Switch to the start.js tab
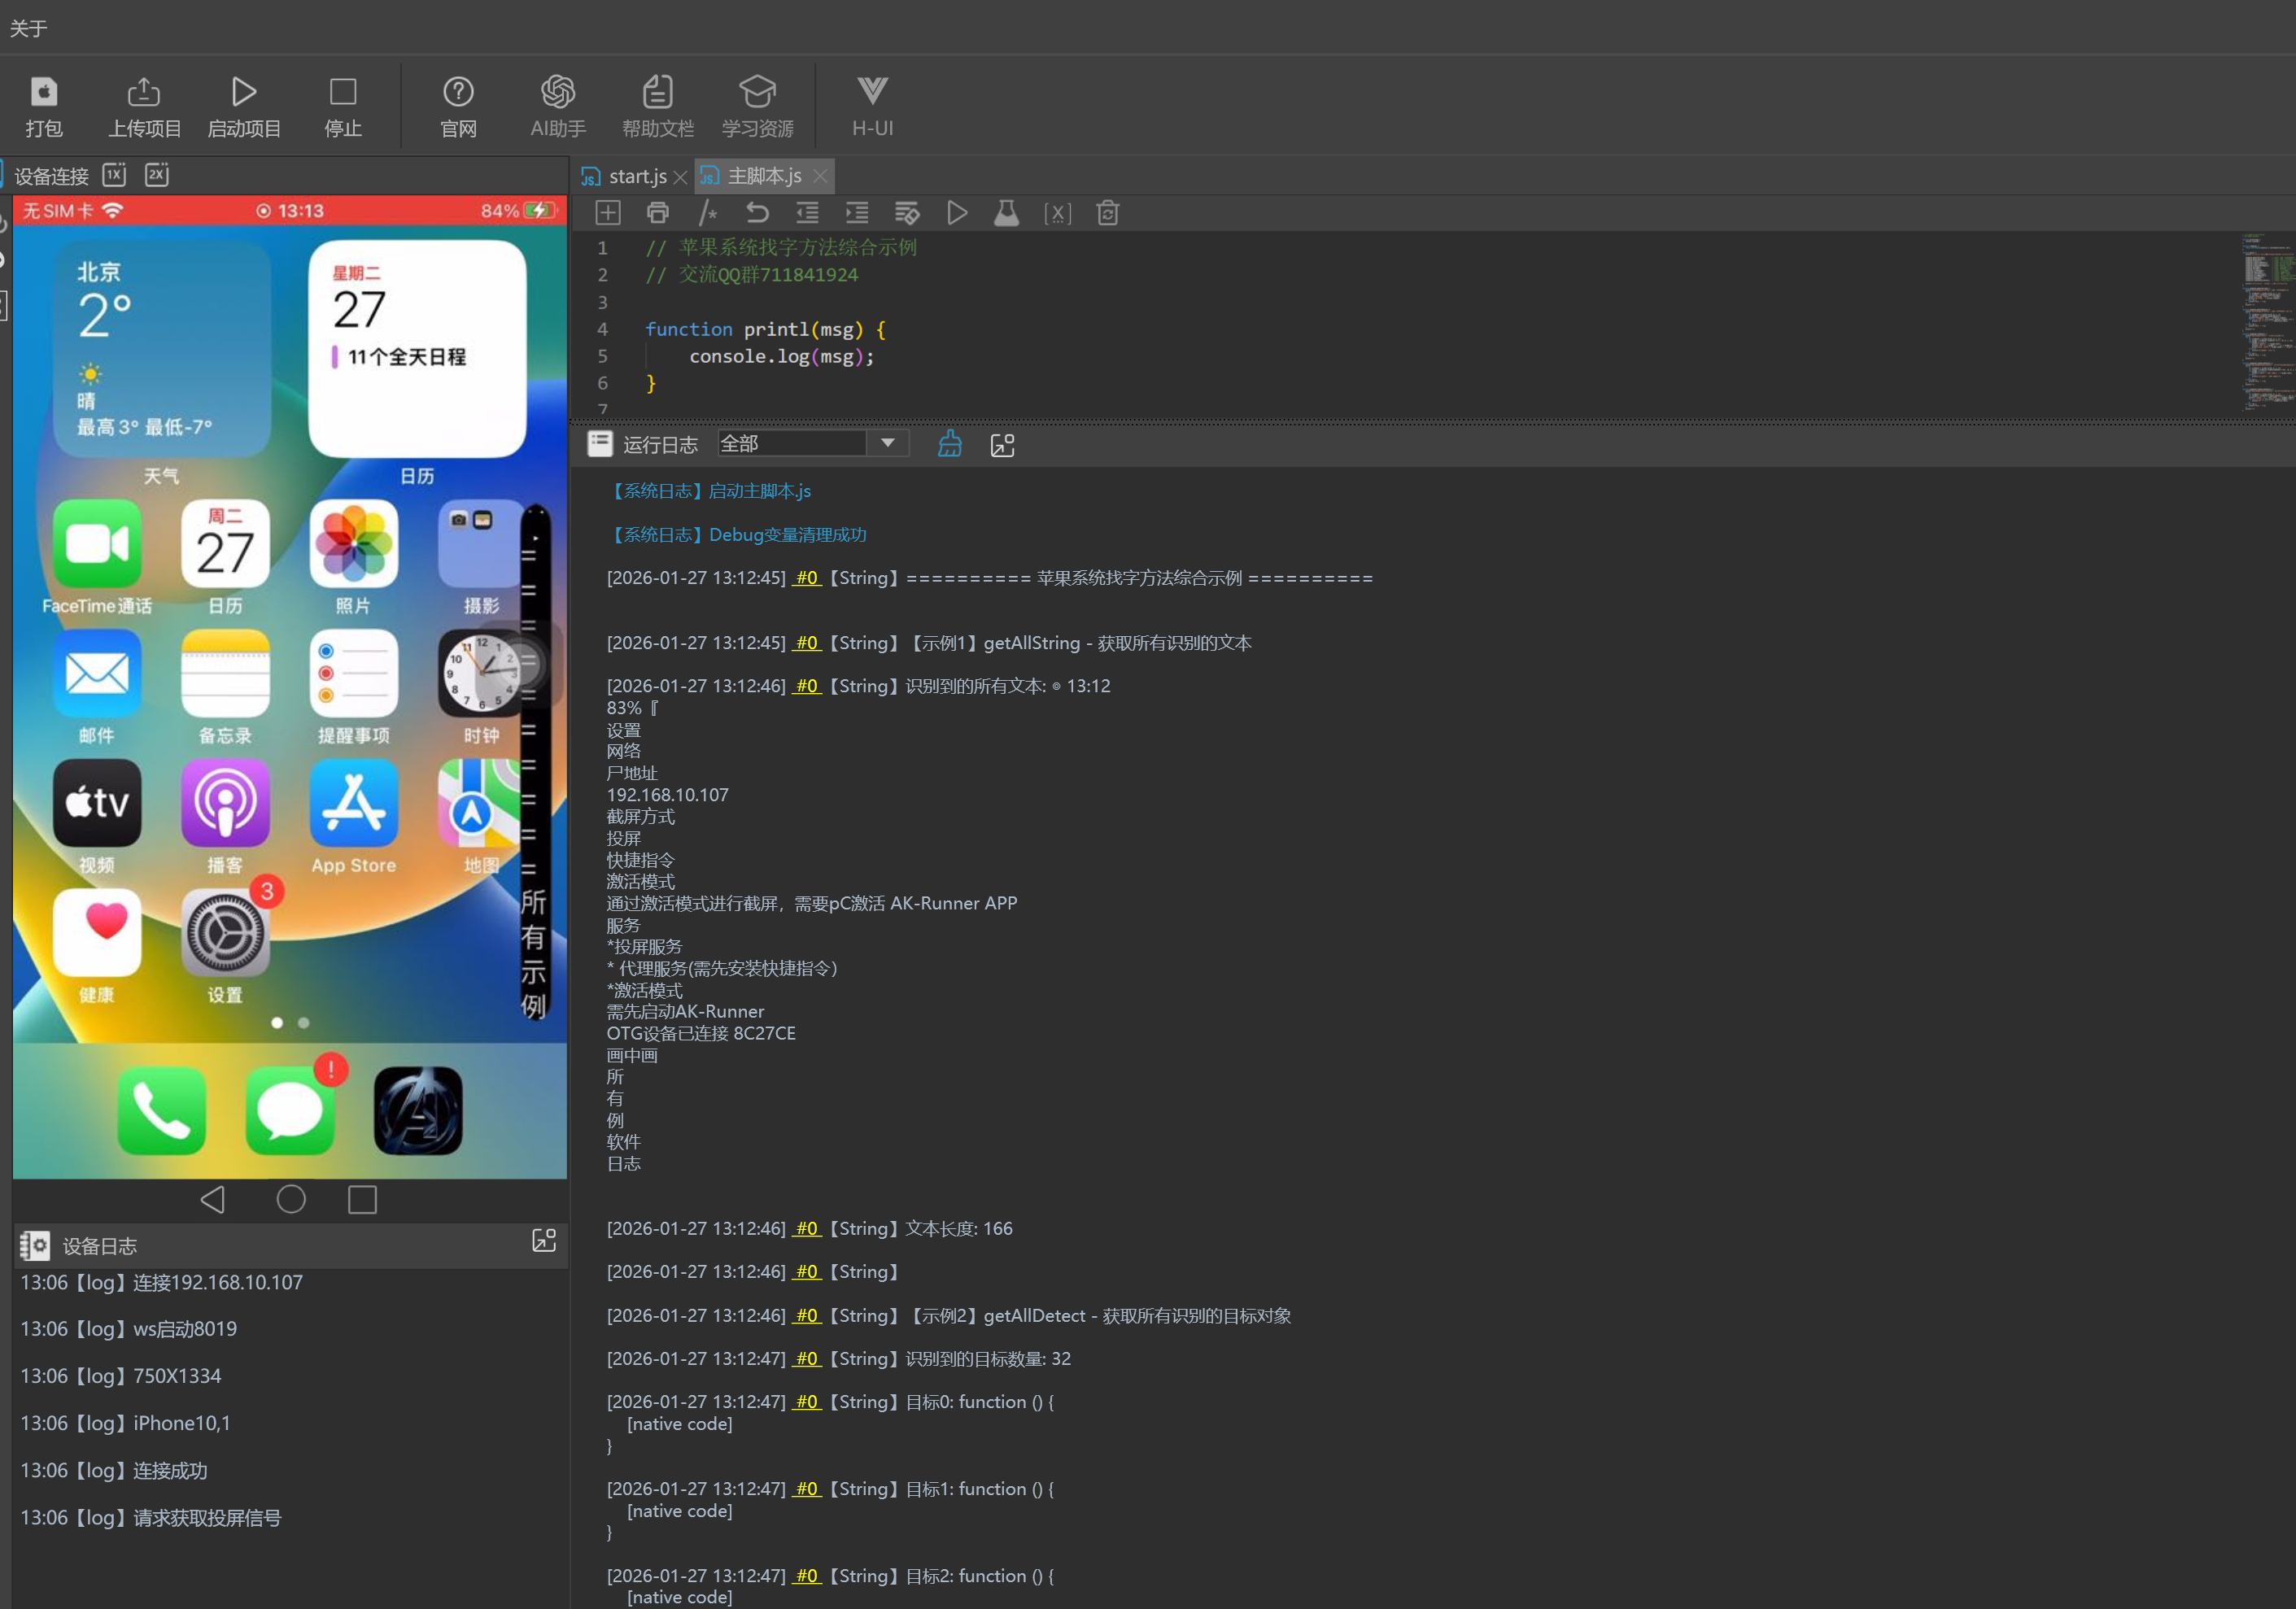This screenshot has height=1609, width=2296. click(636, 177)
